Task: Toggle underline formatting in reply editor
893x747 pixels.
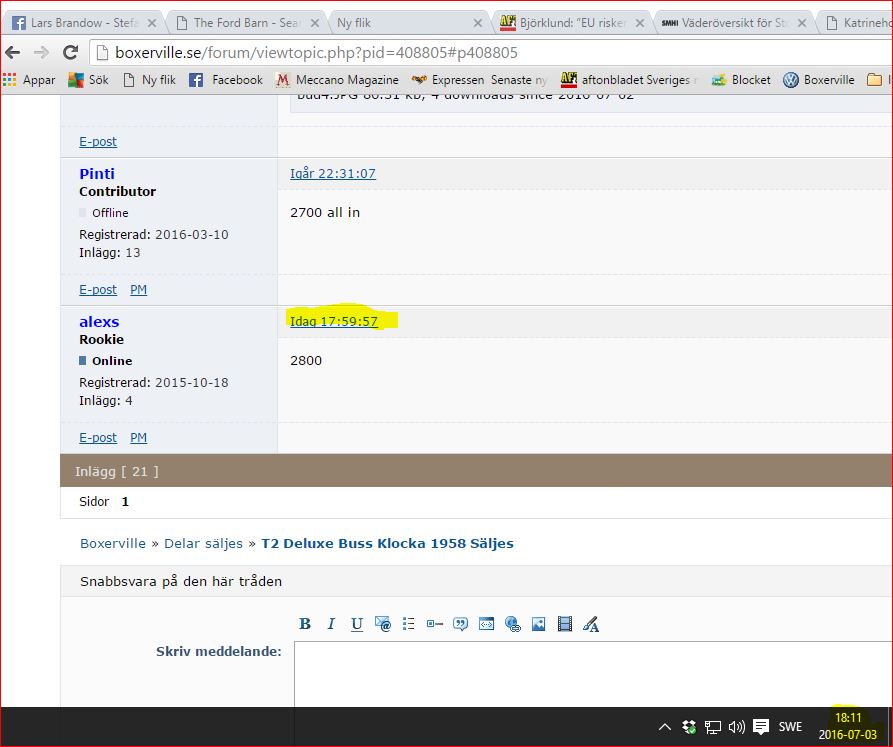Action: [357, 624]
